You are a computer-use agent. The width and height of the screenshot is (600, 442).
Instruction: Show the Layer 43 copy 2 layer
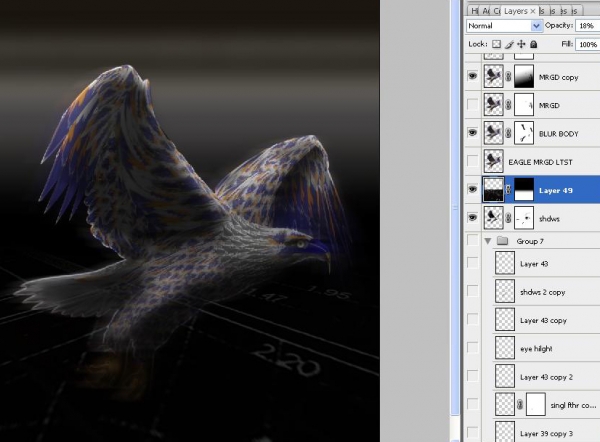click(473, 376)
